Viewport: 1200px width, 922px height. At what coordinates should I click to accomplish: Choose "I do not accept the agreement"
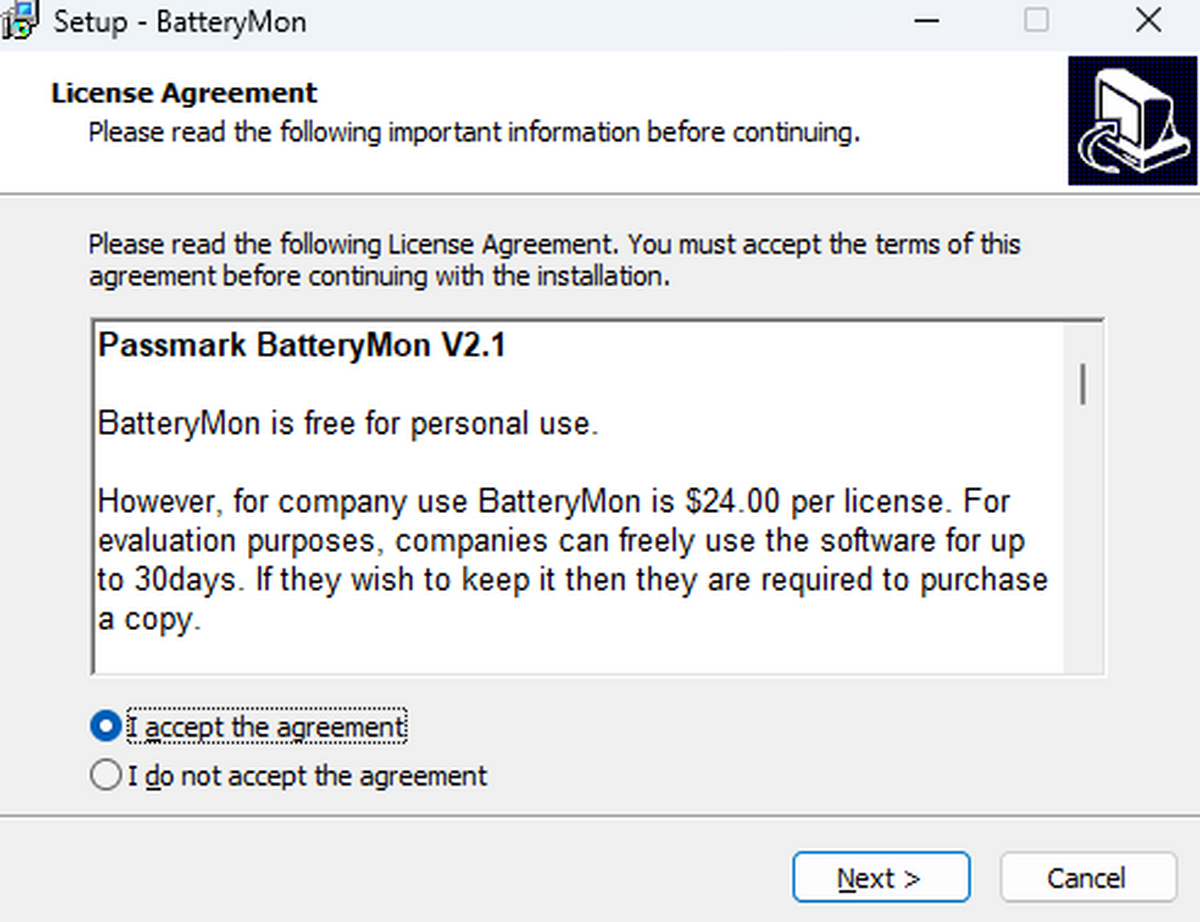click(105, 776)
